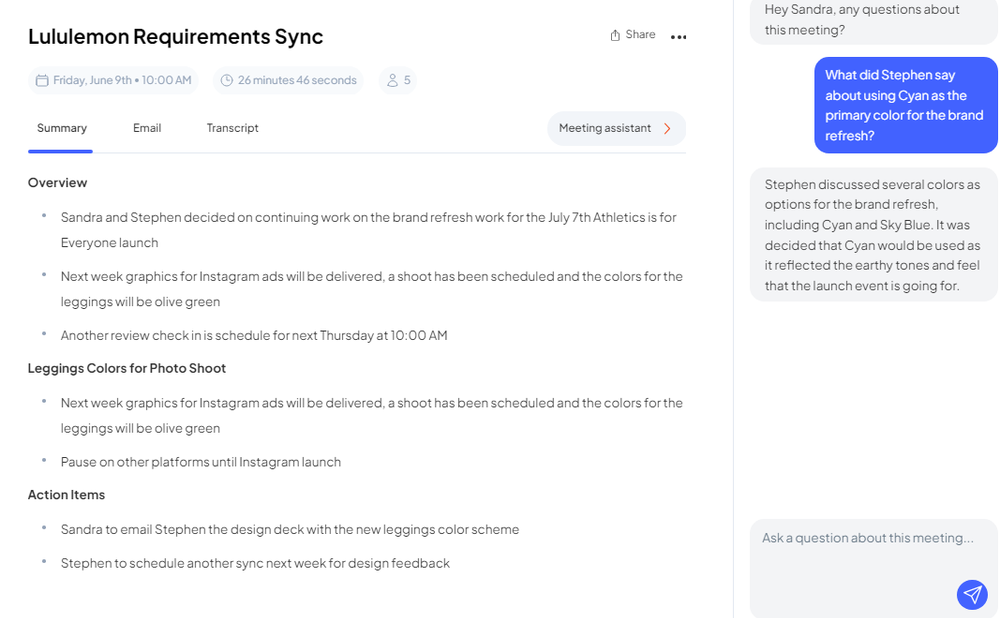This screenshot has width=1000, height=618.
Task: Click the blue question chat bubble
Action: coord(905,105)
